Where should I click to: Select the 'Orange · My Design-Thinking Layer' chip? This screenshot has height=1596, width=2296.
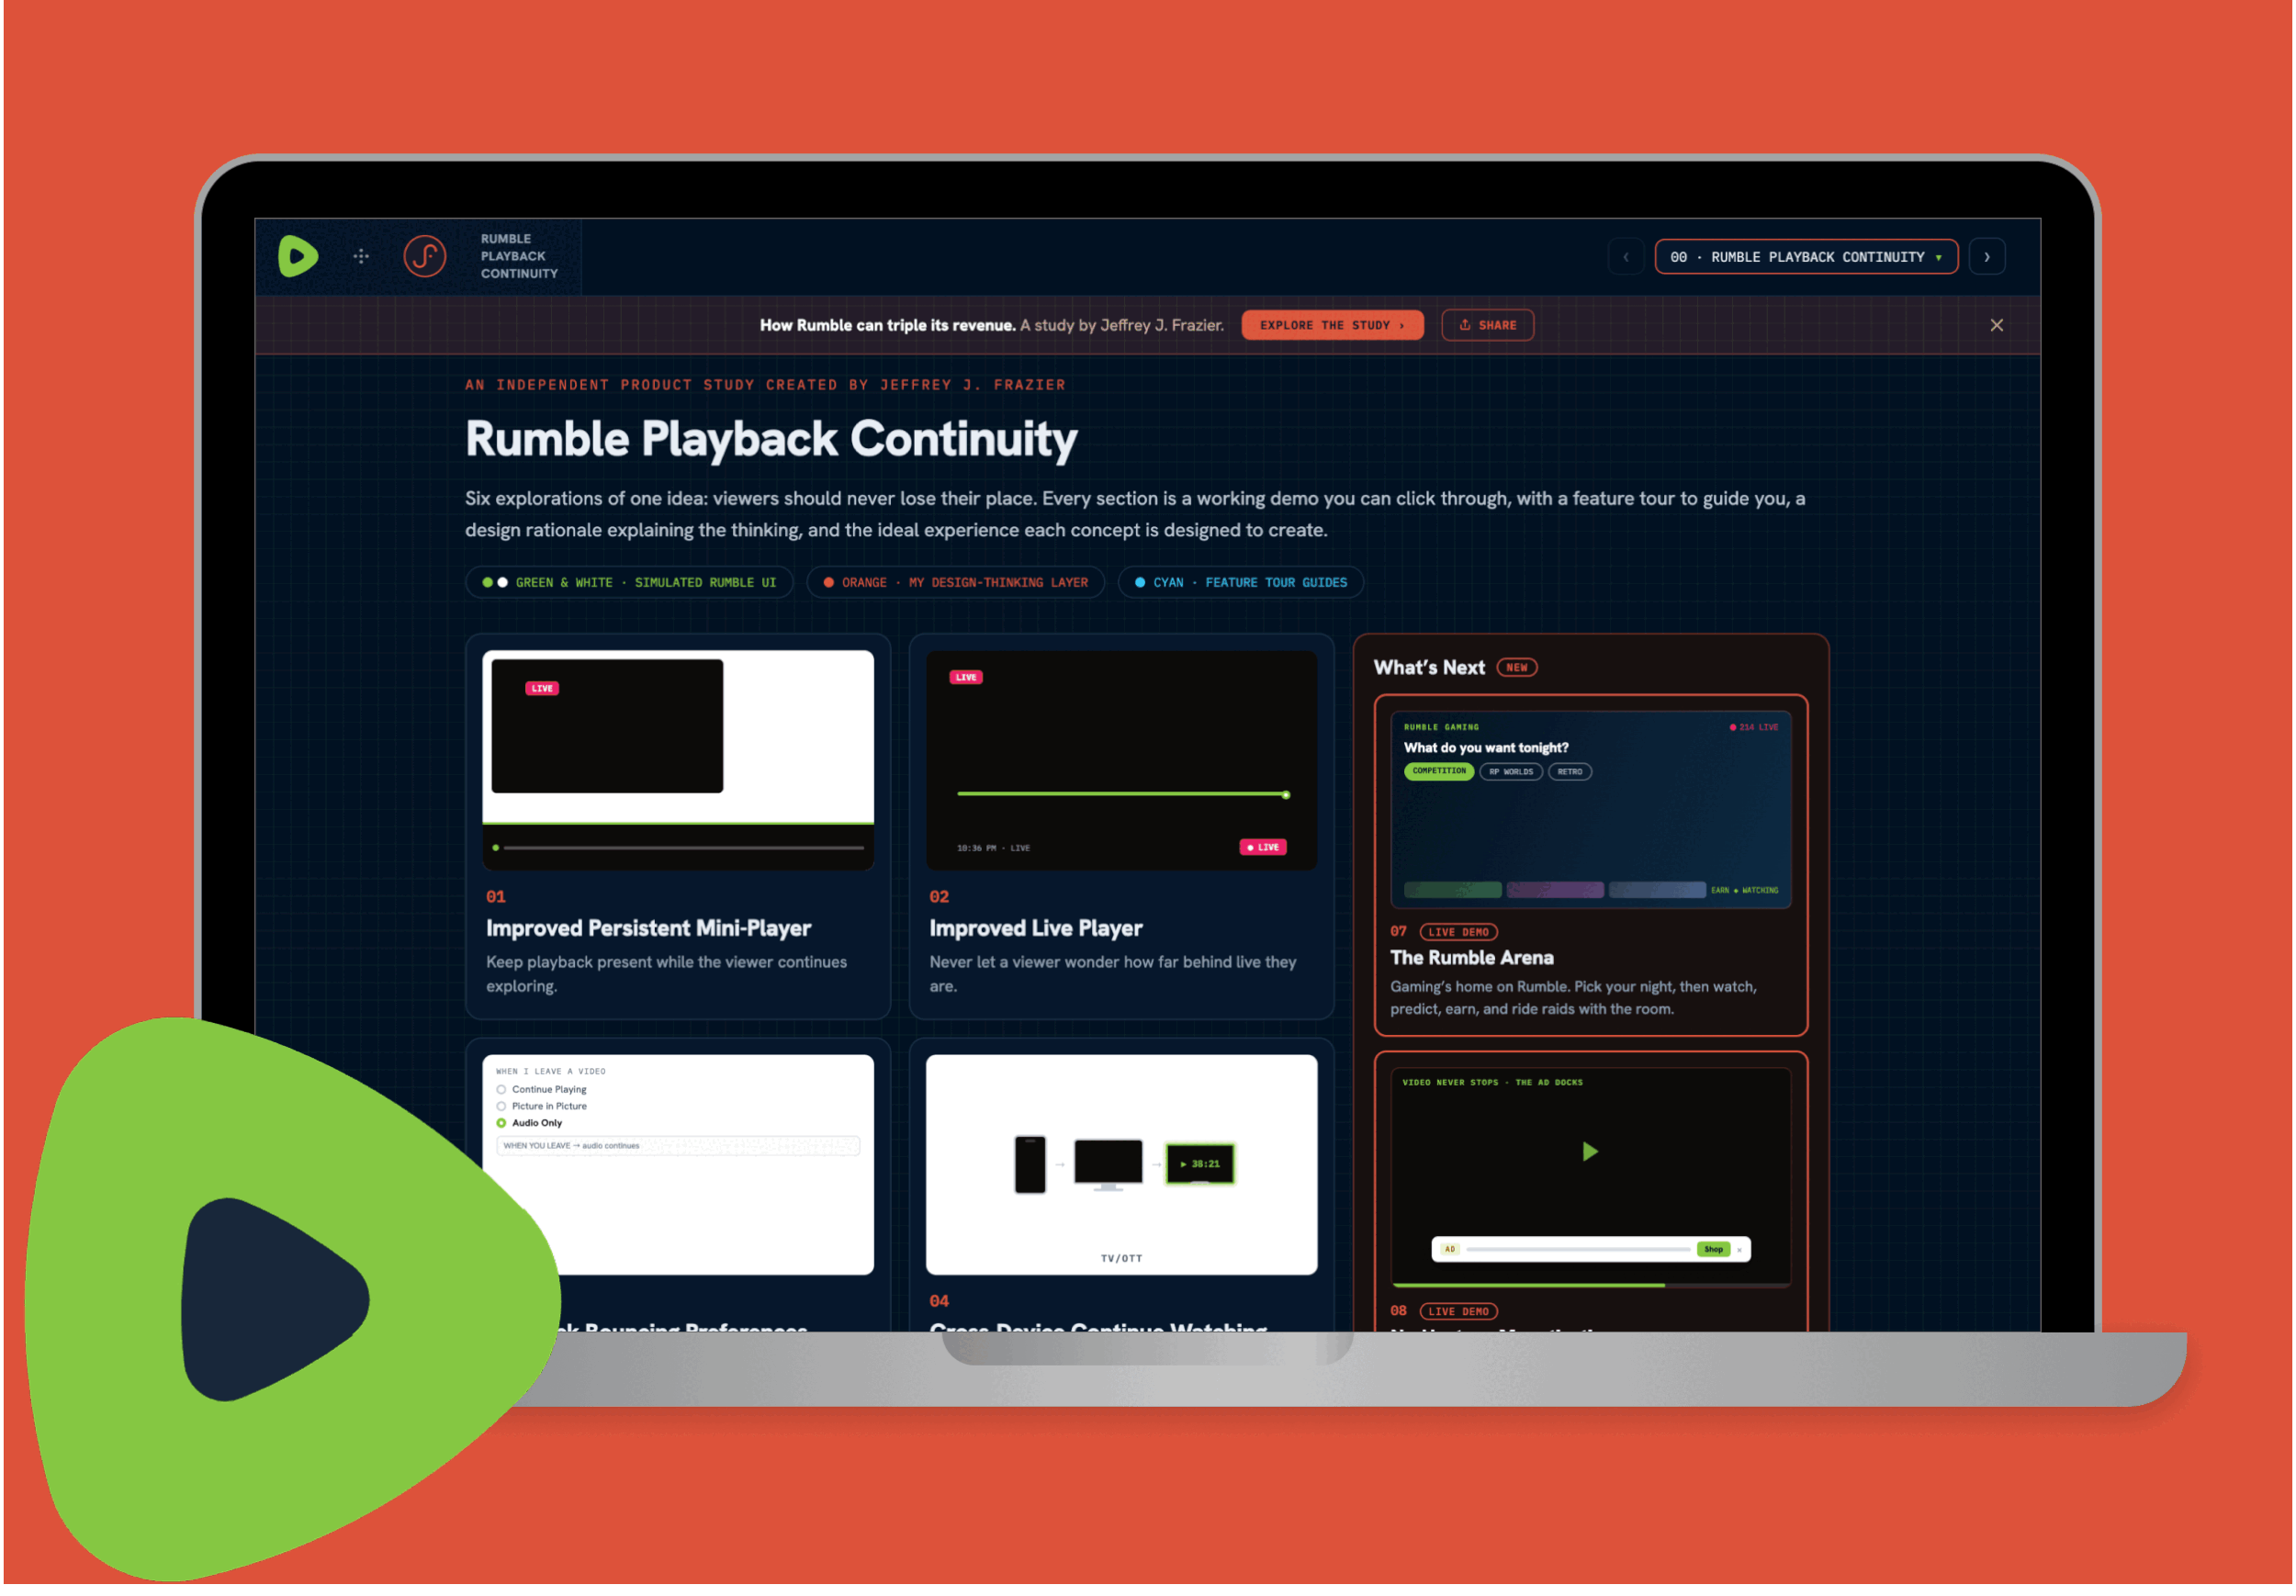tap(956, 583)
